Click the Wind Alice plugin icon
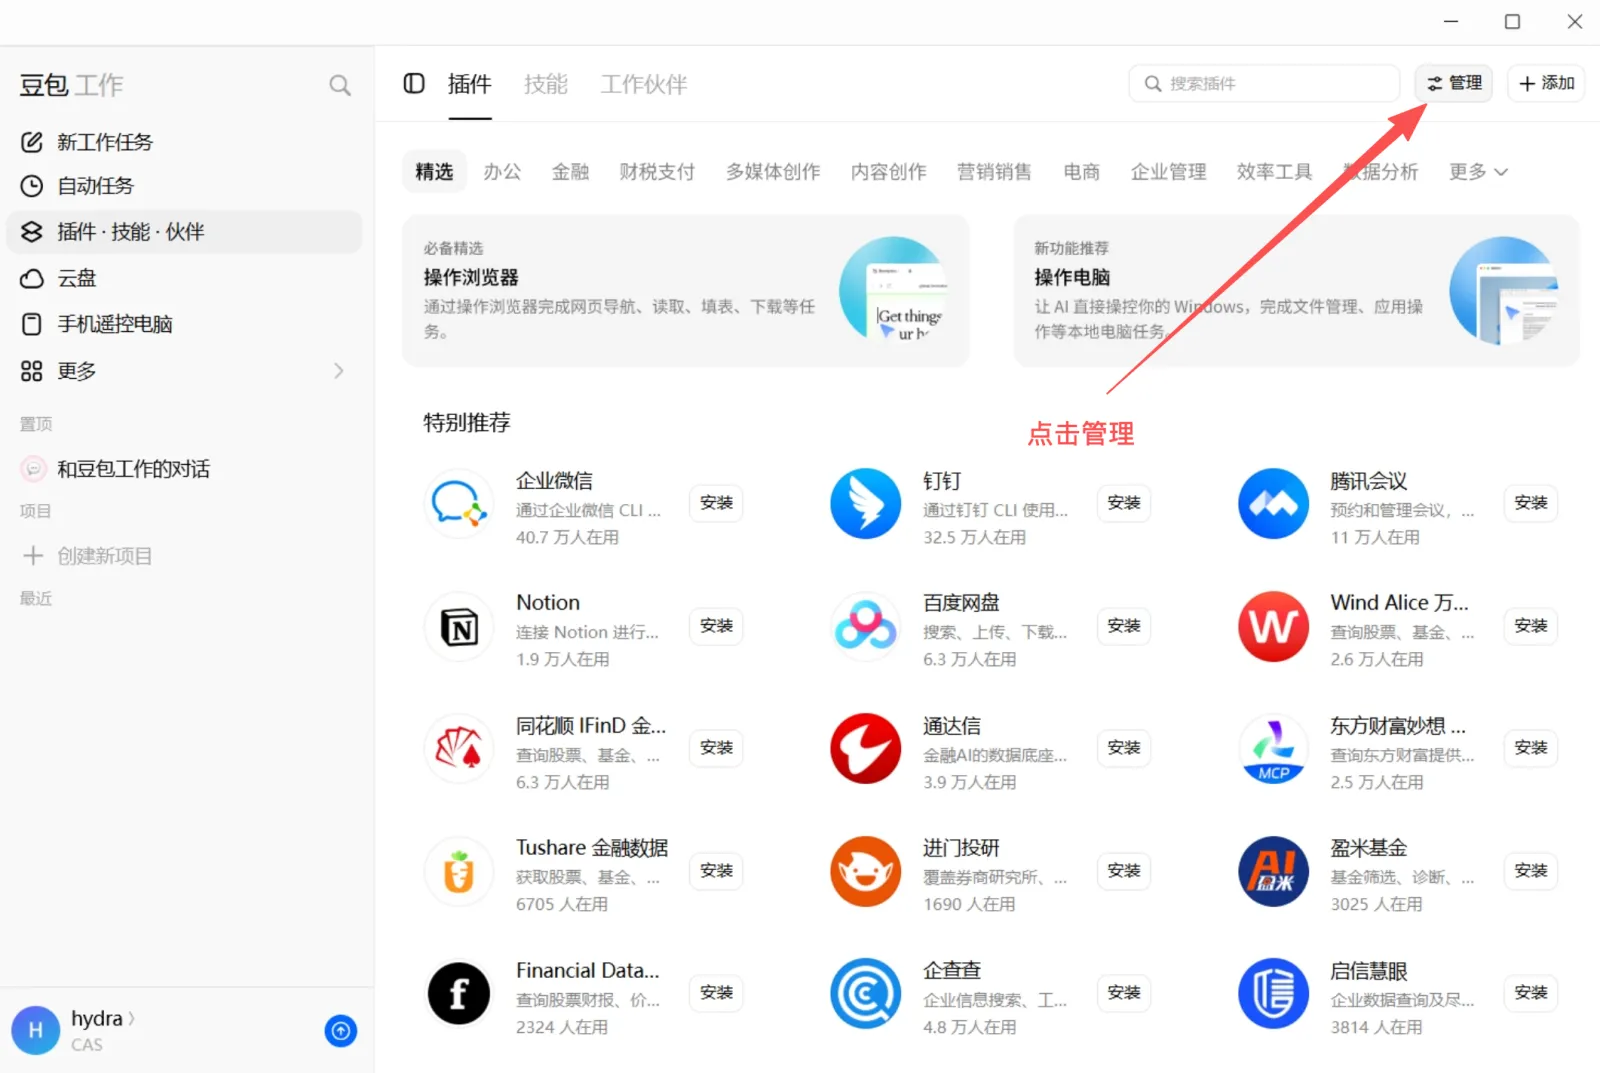Screen dimensions: 1600x1073 coord(1273,626)
